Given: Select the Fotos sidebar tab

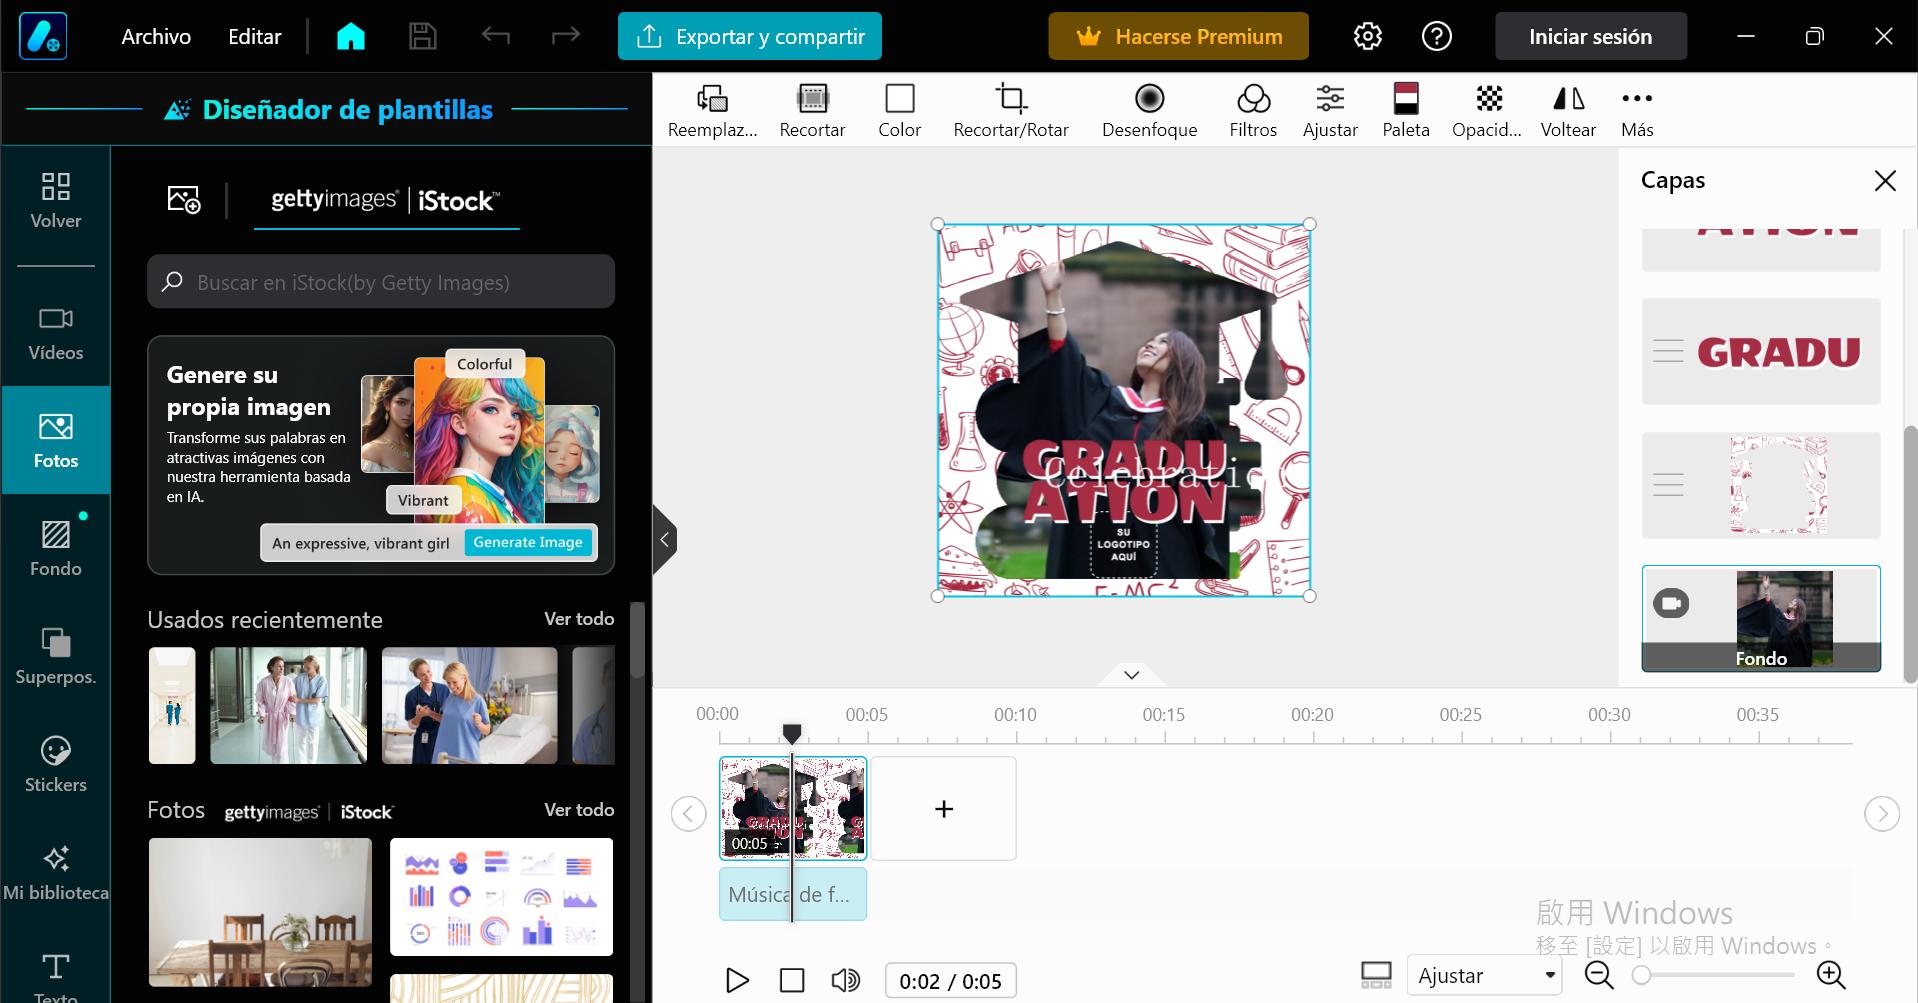Looking at the screenshot, I should pos(56,440).
